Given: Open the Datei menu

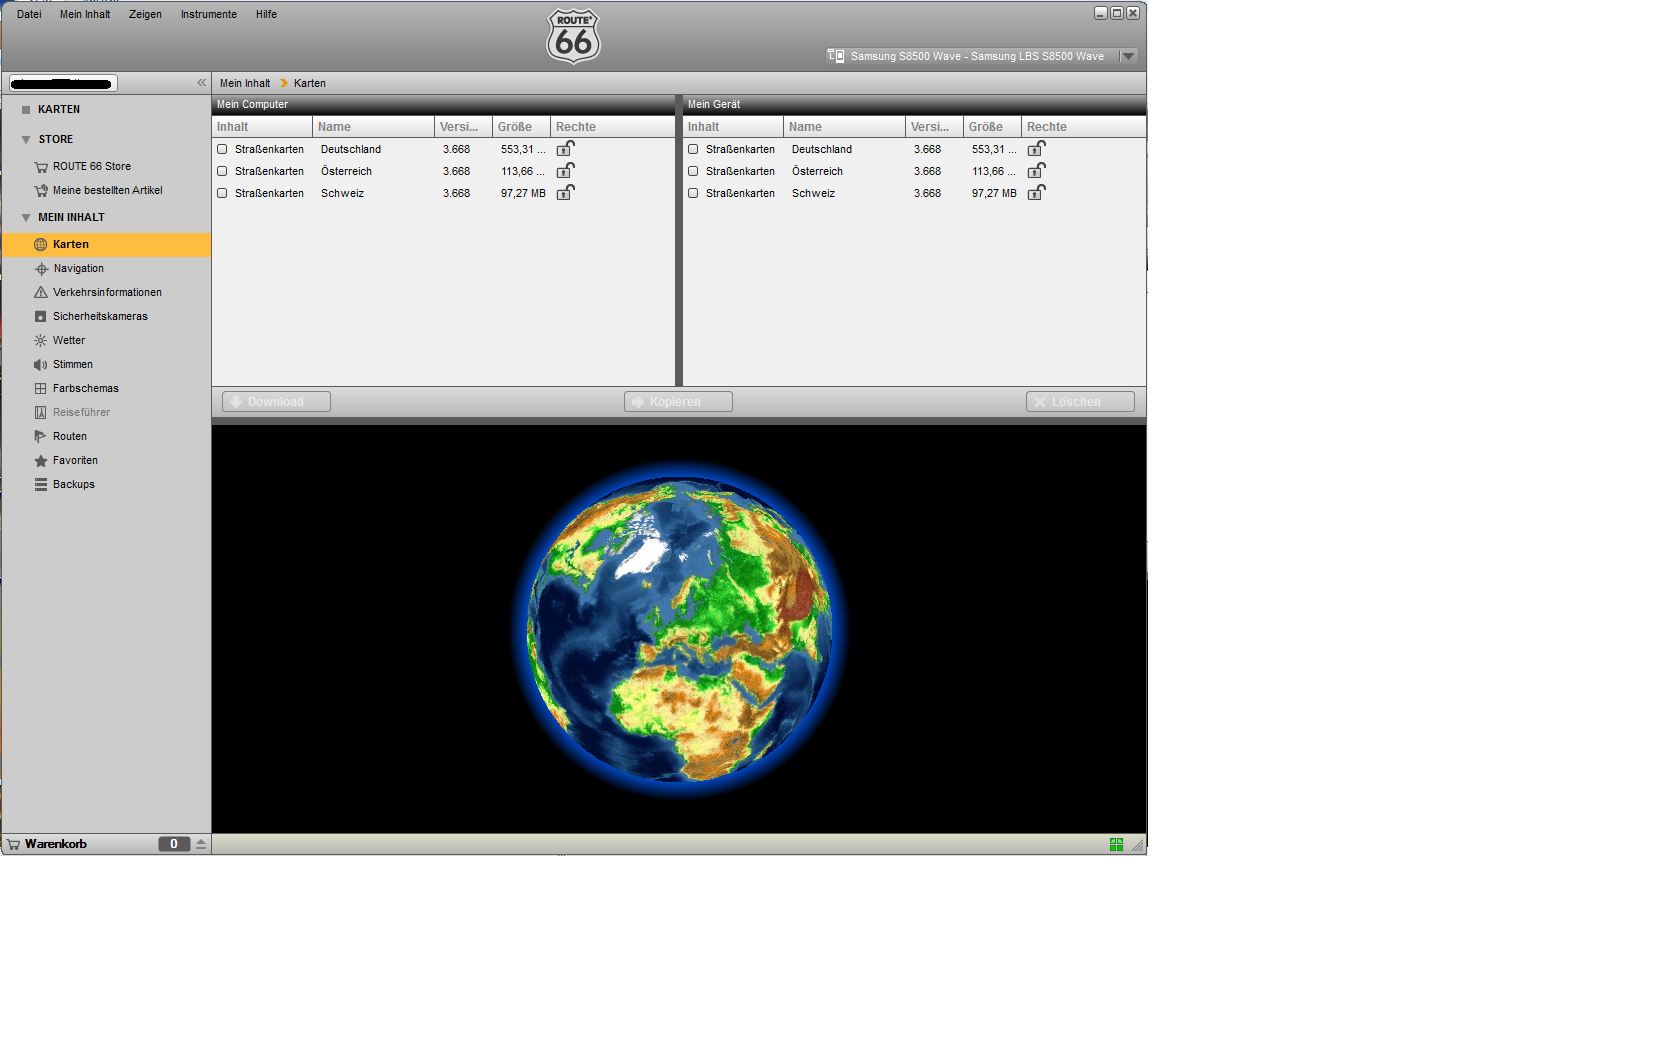Looking at the screenshot, I should pos(29,15).
